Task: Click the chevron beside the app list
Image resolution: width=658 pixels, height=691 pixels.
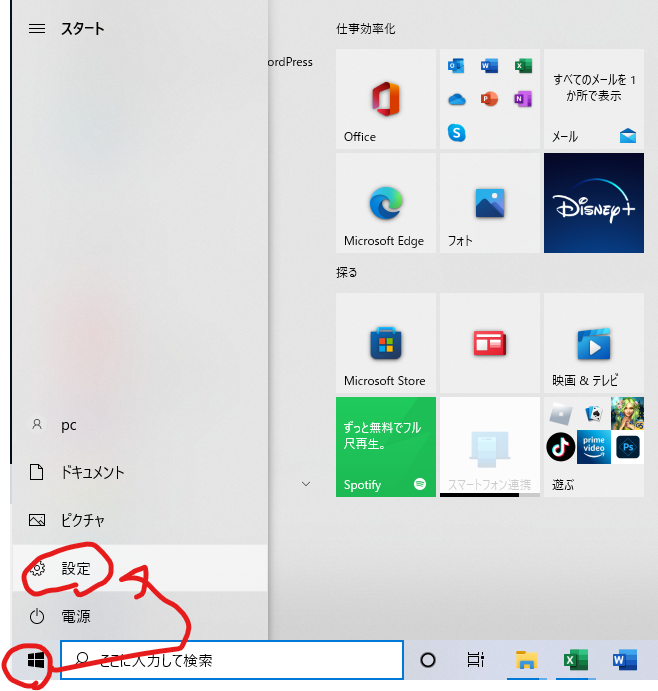Action: coord(306,484)
